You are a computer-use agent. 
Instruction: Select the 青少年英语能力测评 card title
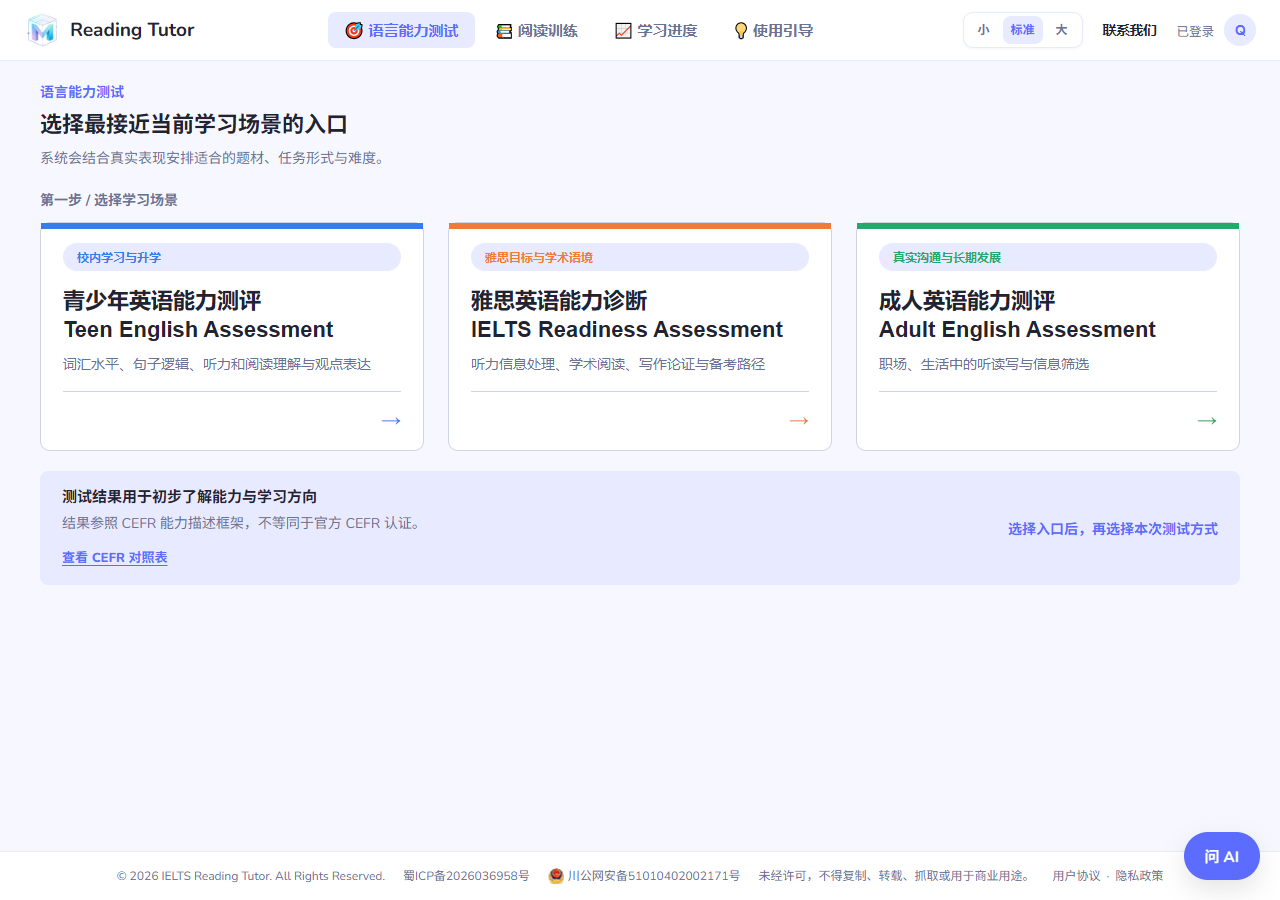[162, 301]
